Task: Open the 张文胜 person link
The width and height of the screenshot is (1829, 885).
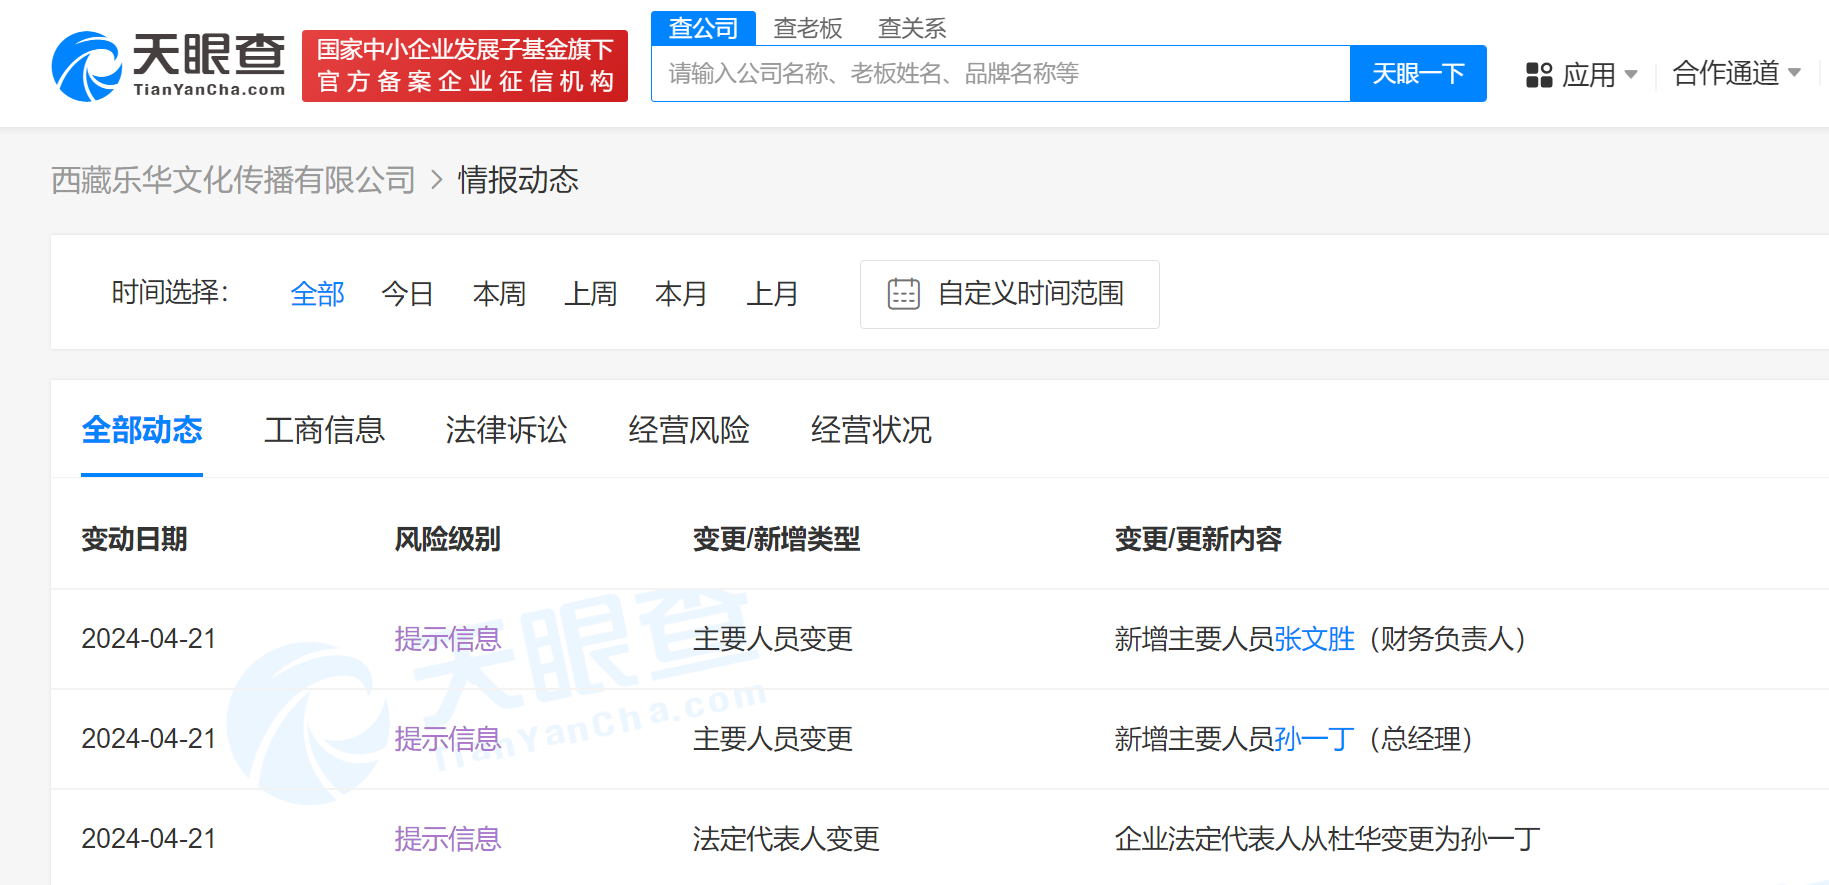Action: pos(1314,639)
